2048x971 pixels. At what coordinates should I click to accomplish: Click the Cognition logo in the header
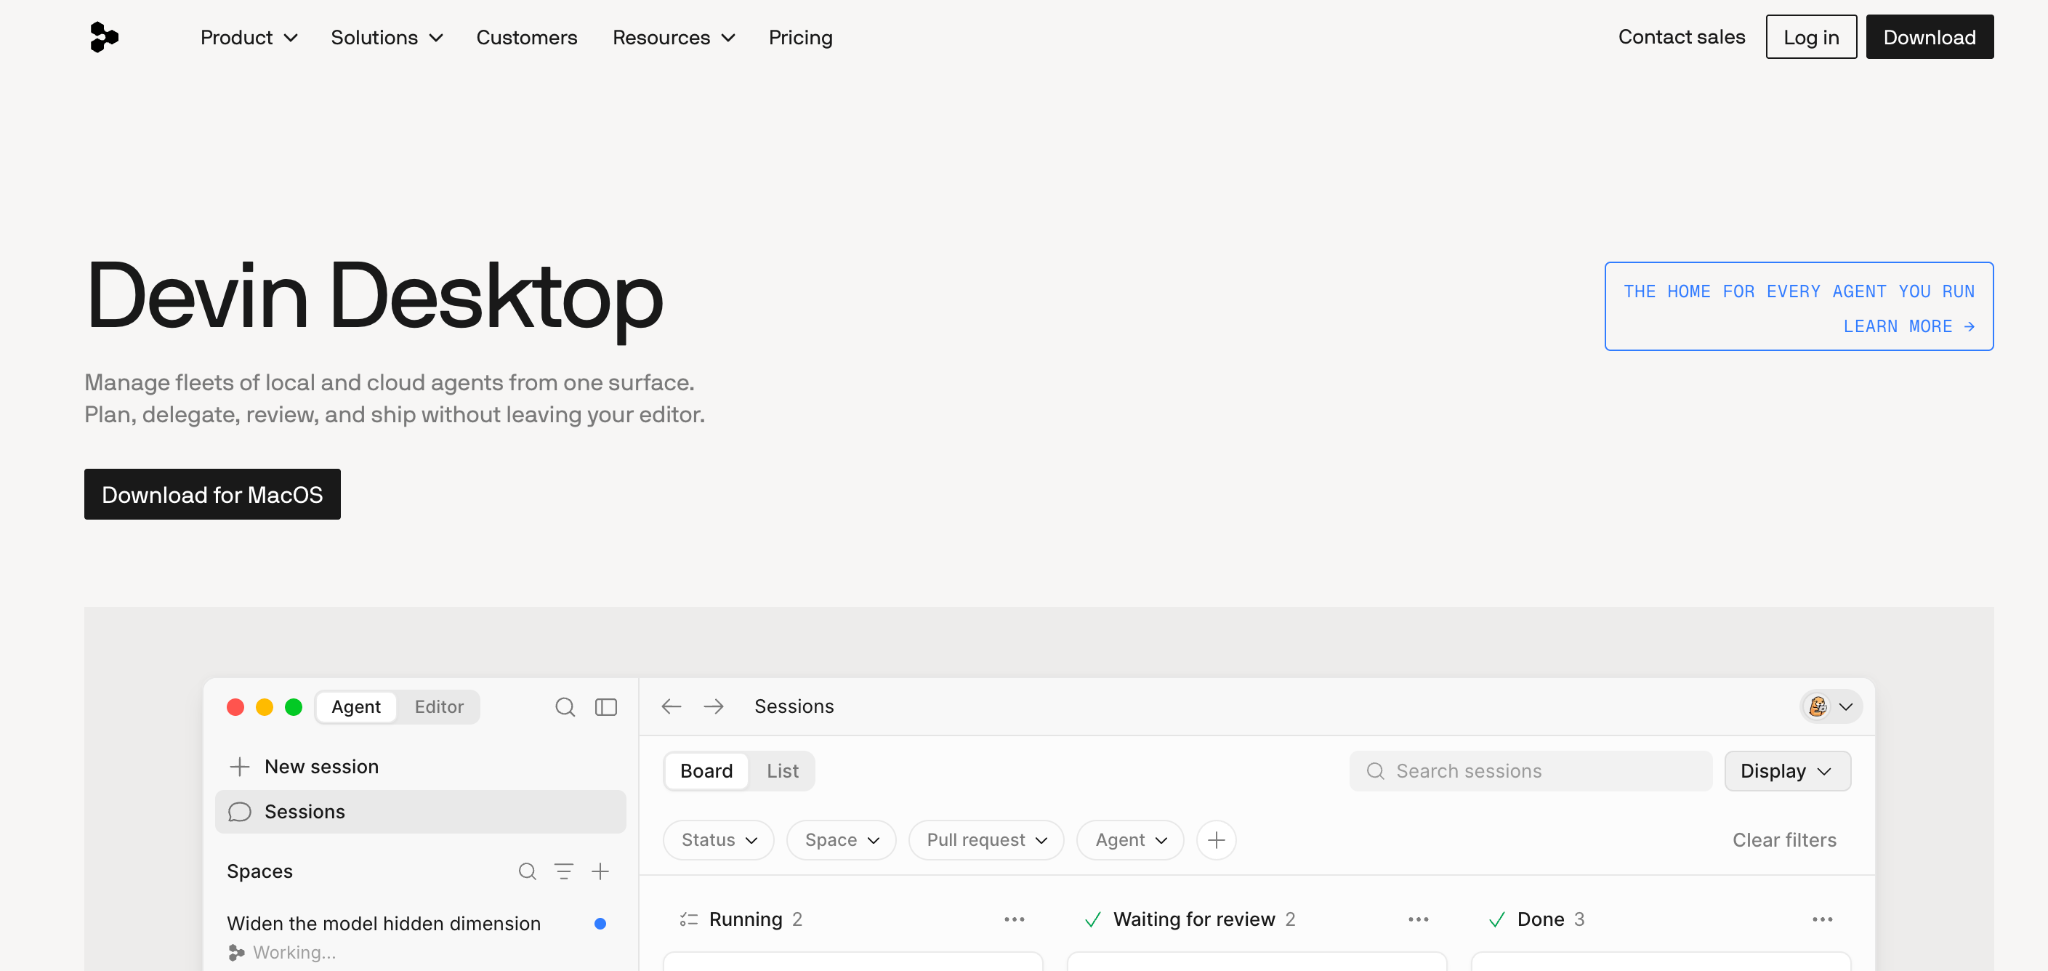(104, 37)
